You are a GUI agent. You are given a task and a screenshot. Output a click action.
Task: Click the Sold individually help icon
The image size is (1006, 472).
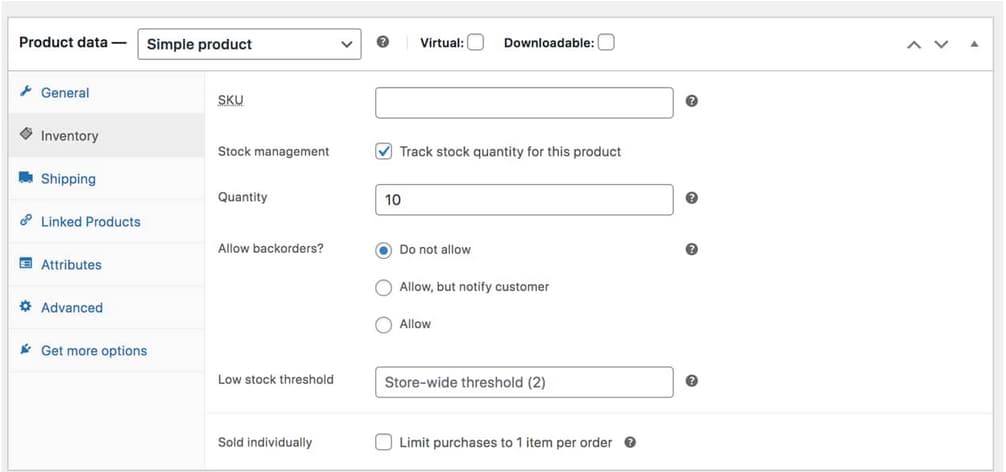pyautogui.click(x=630, y=442)
